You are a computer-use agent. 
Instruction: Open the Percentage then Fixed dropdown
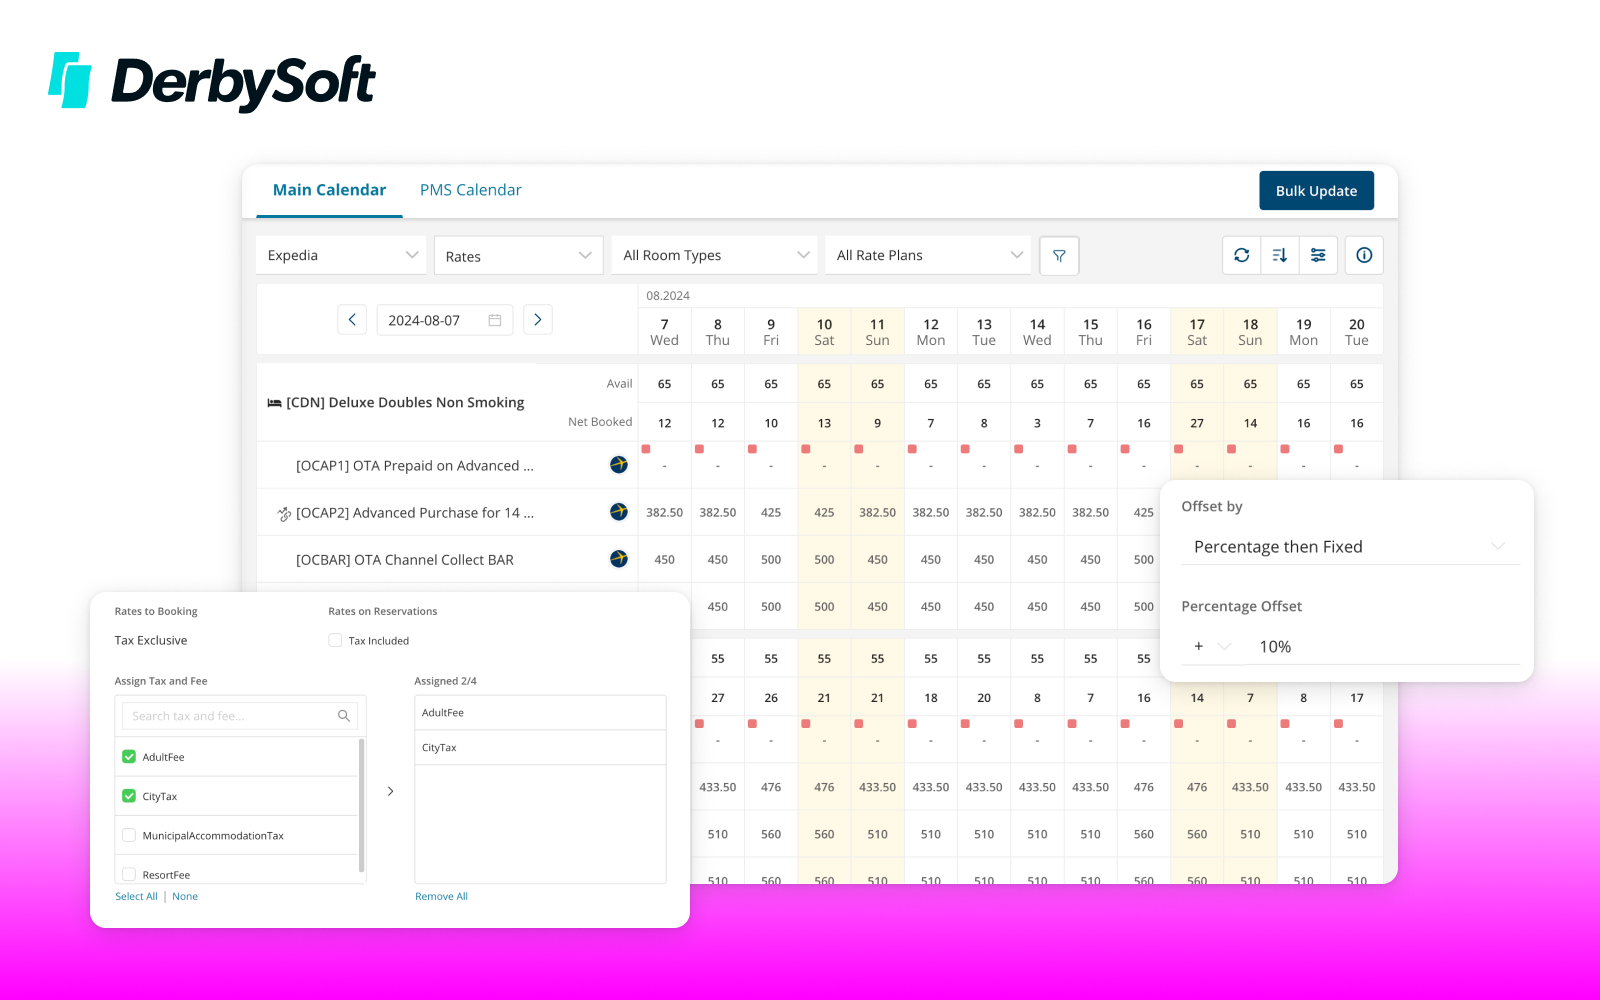pos(1350,547)
